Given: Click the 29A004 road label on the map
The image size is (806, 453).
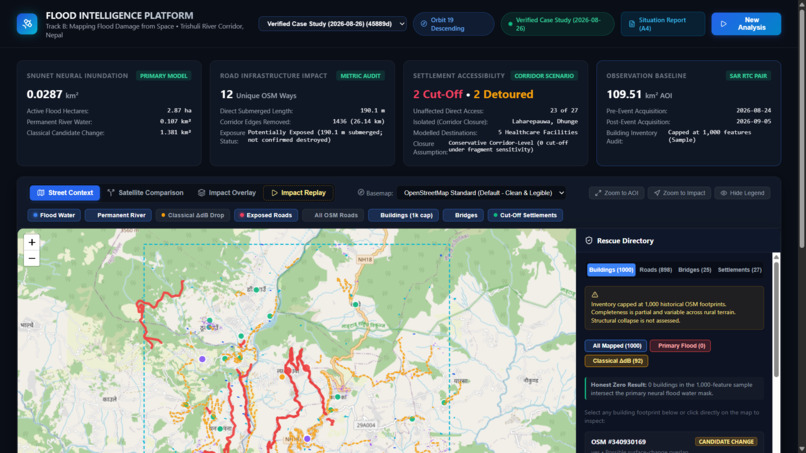Looking at the screenshot, I should click(x=366, y=425).
